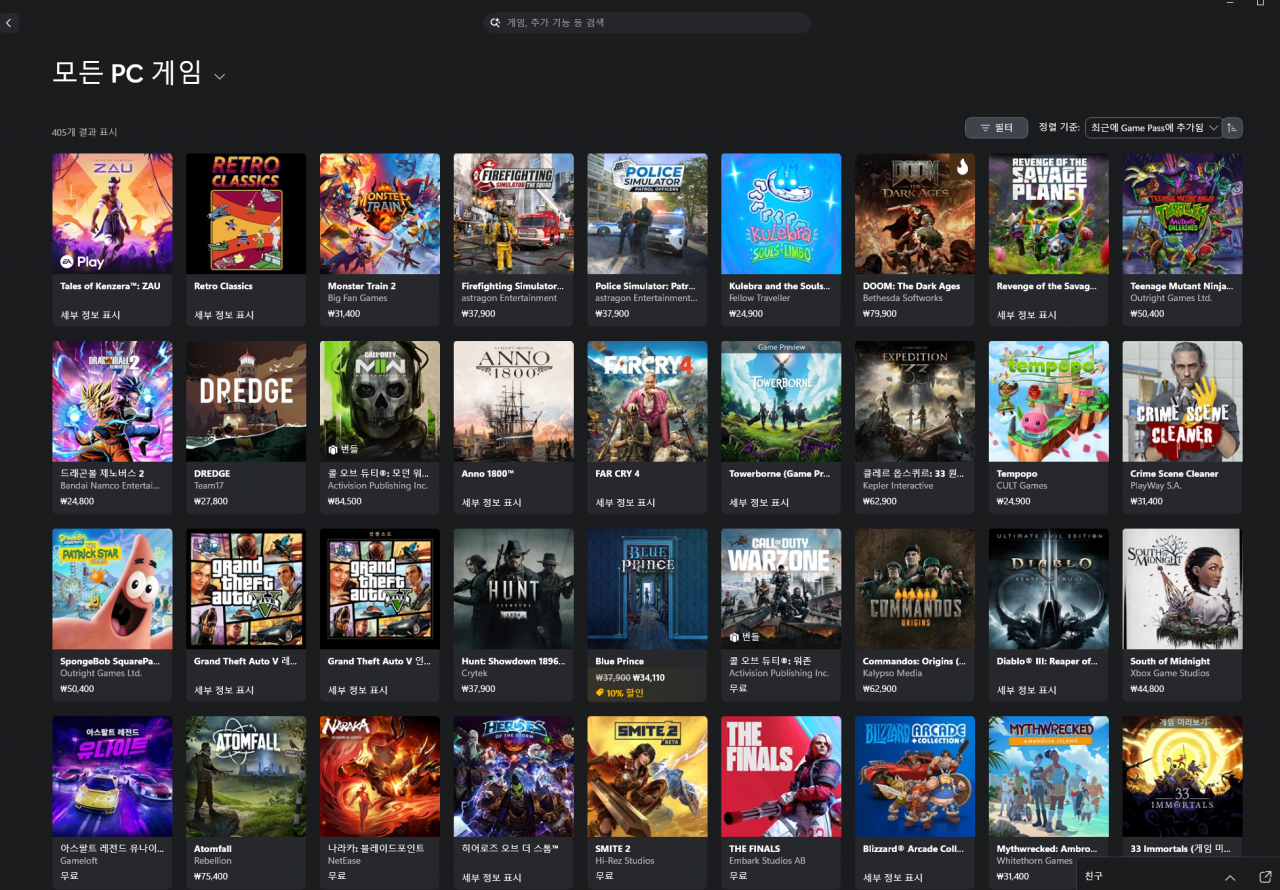Open Call of Duty MWII cover

click(x=380, y=401)
